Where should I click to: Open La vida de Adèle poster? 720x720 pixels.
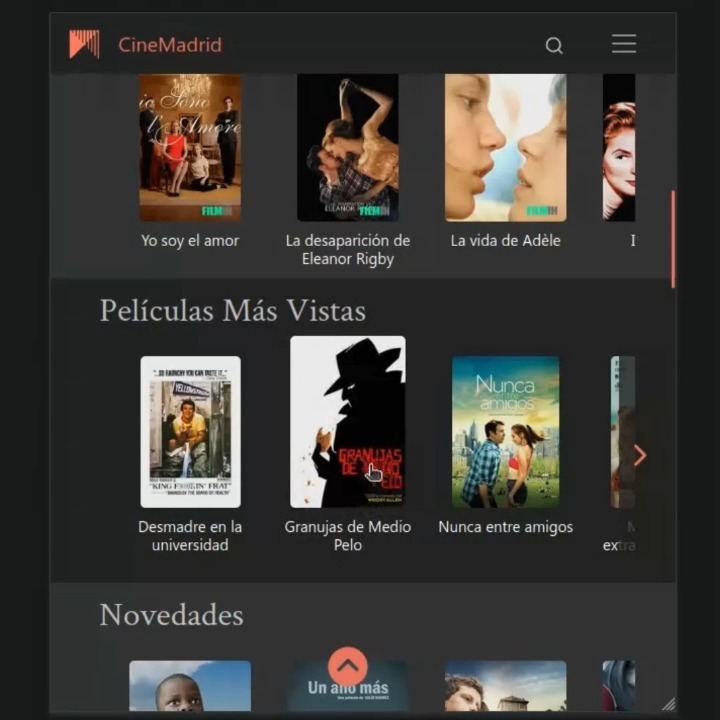pyautogui.click(x=506, y=148)
